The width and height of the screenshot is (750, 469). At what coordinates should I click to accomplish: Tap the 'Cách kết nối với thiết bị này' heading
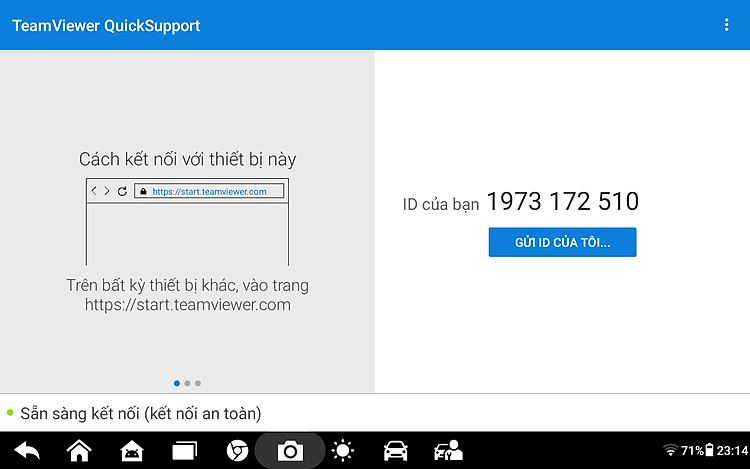[x=188, y=159]
